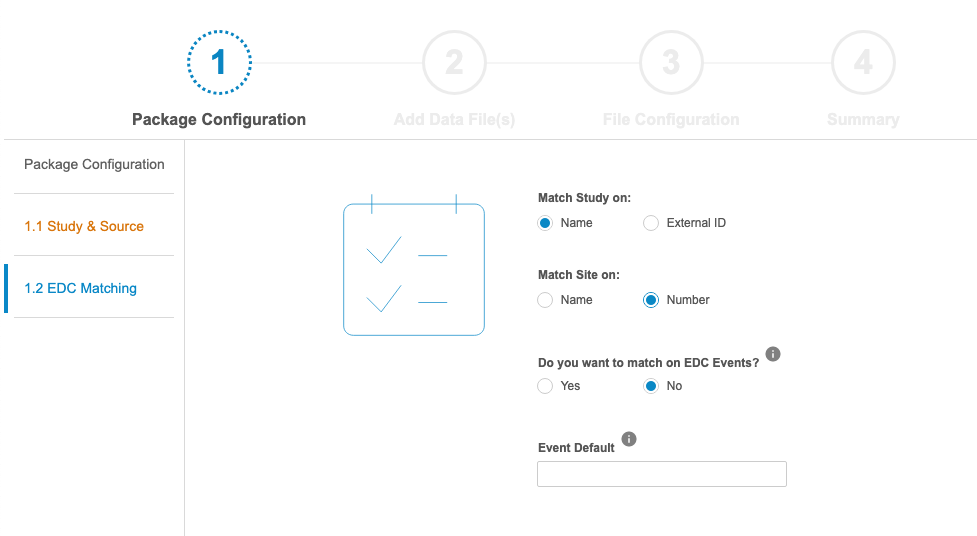Click info icon next to Event Default

pyautogui.click(x=629, y=439)
